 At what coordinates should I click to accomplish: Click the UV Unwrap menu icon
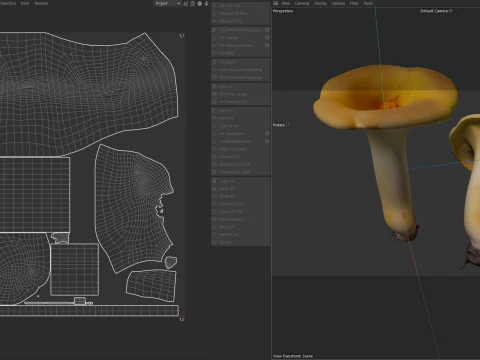pyautogui.click(x=214, y=38)
